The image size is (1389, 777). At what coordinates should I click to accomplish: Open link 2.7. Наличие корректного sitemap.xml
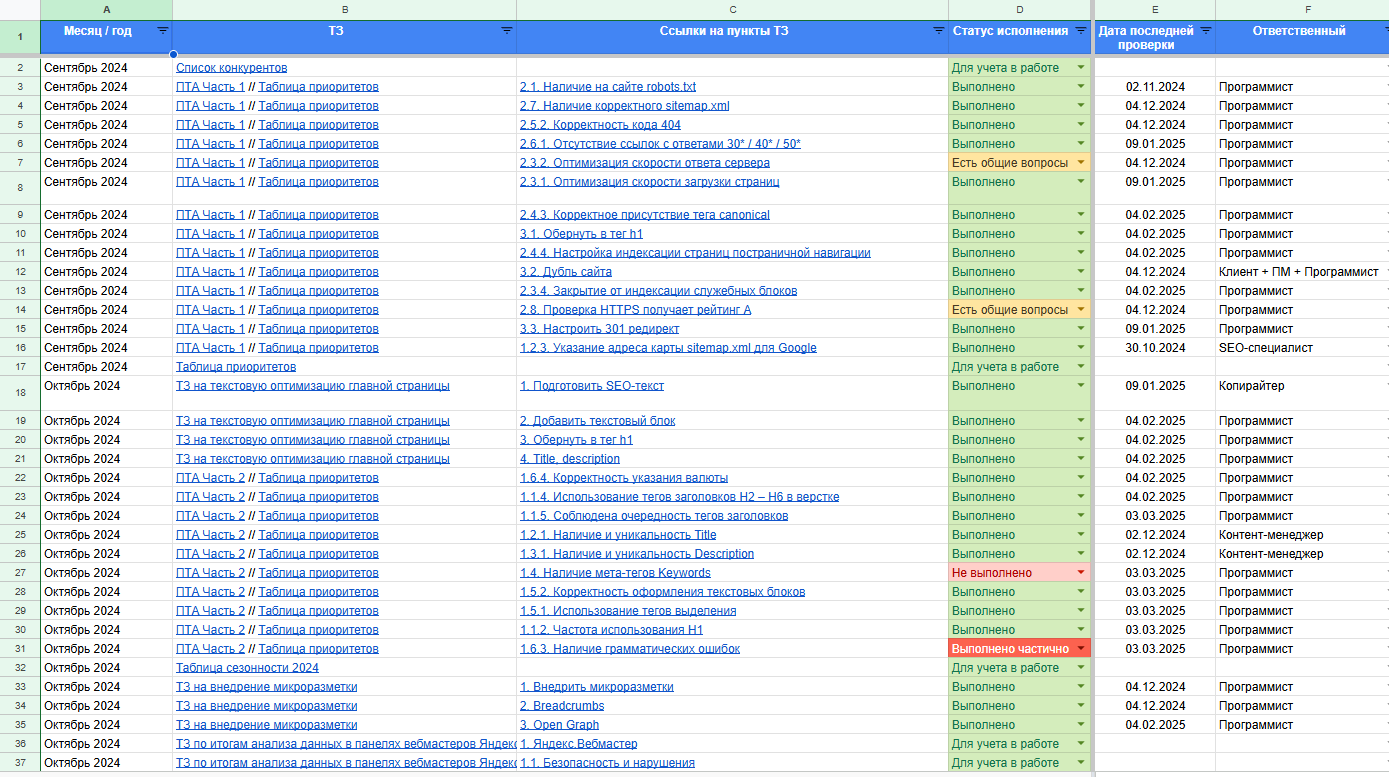click(624, 106)
